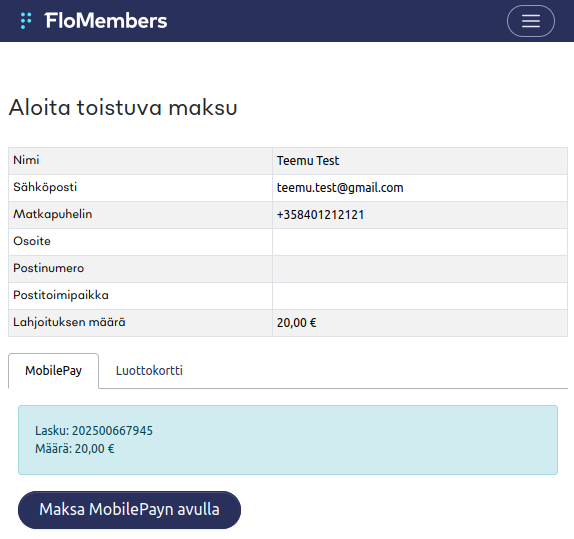The width and height of the screenshot is (574, 539).
Task: Open the hamburger navigation menu
Action: point(530,21)
